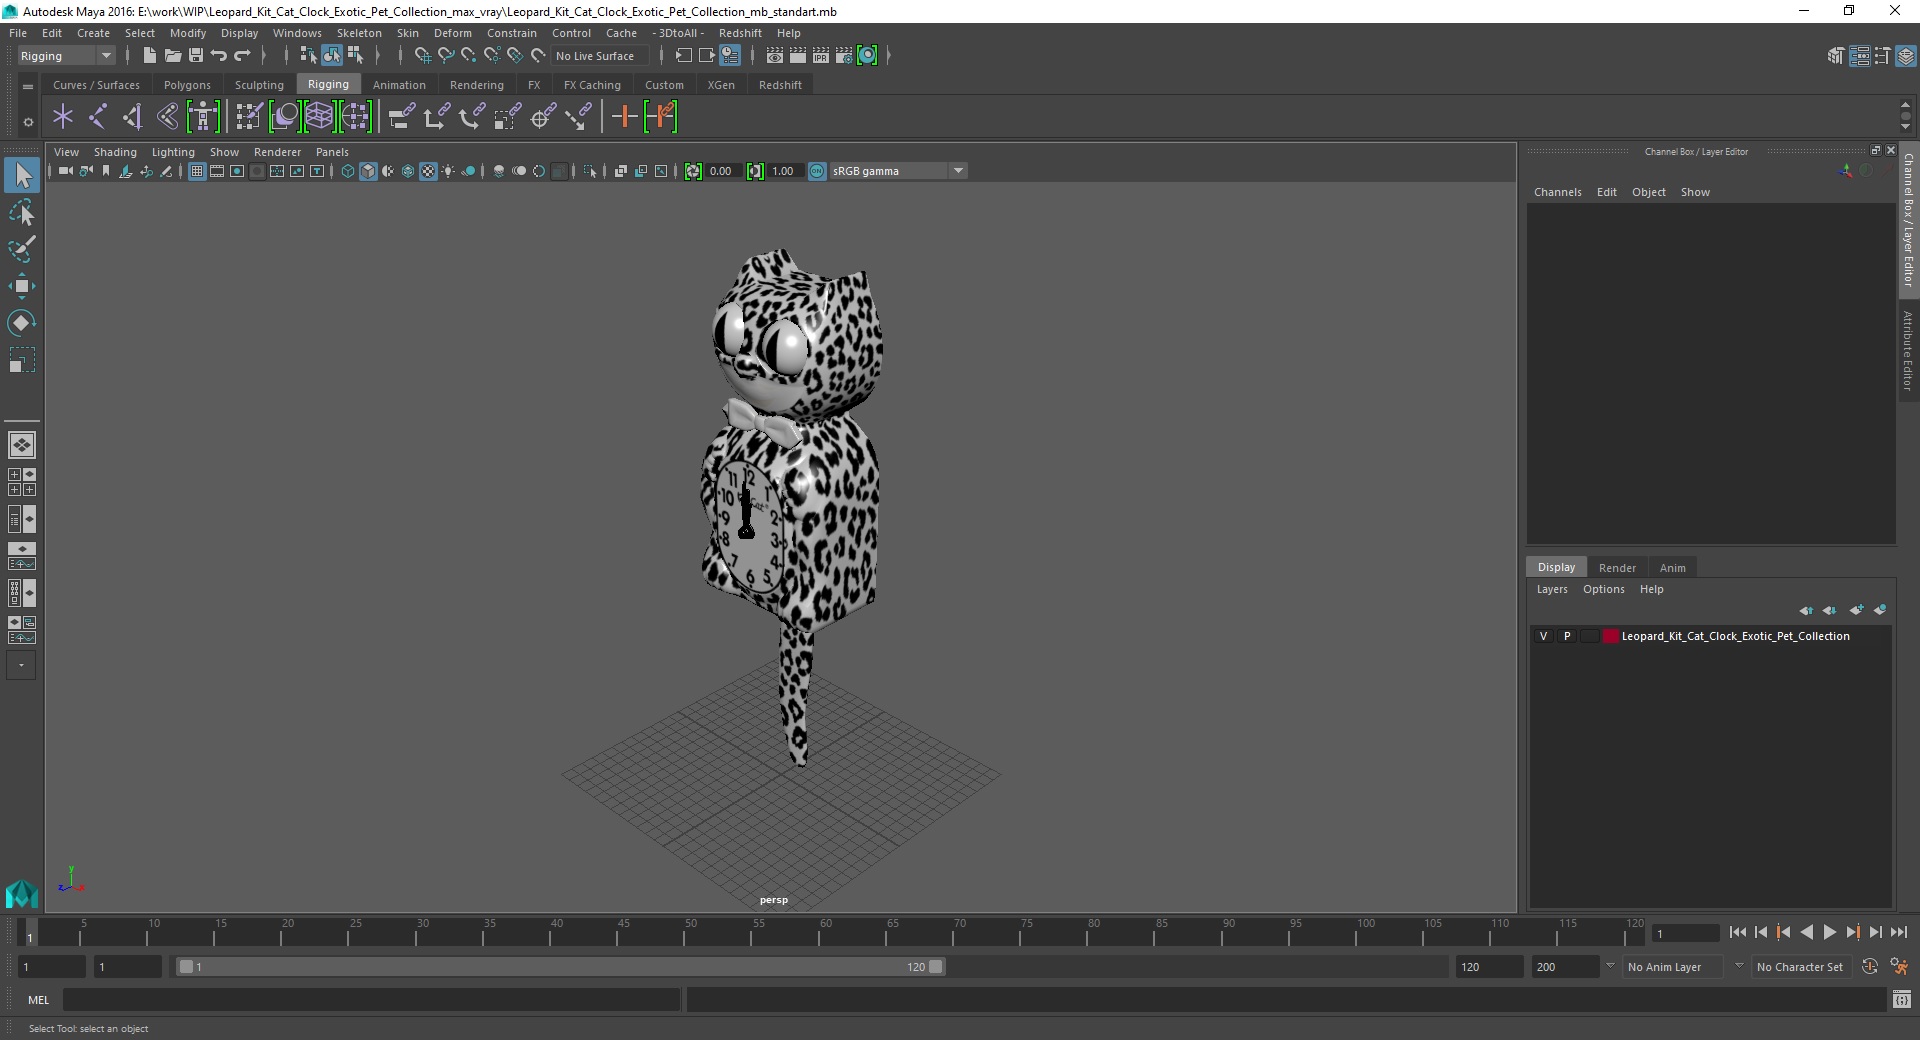The width and height of the screenshot is (1920, 1040).
Task: Toggle wireframe display in viewport
Action: pyautogui.click(x=348, y=171)
